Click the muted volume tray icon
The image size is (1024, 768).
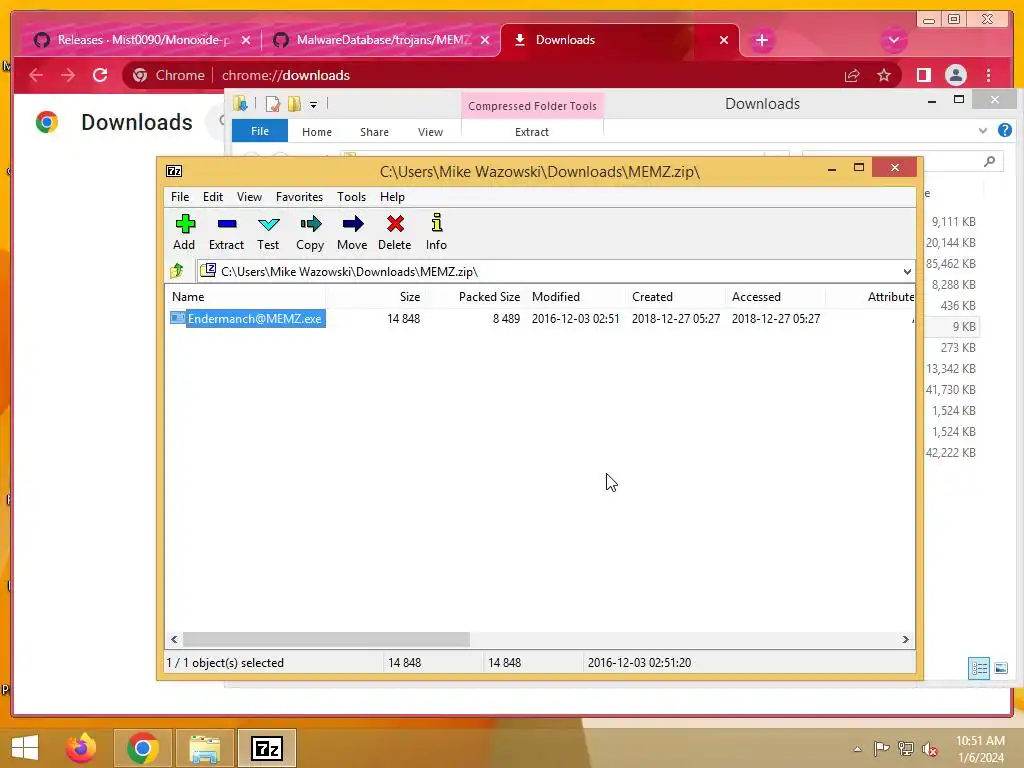(930, 749)
